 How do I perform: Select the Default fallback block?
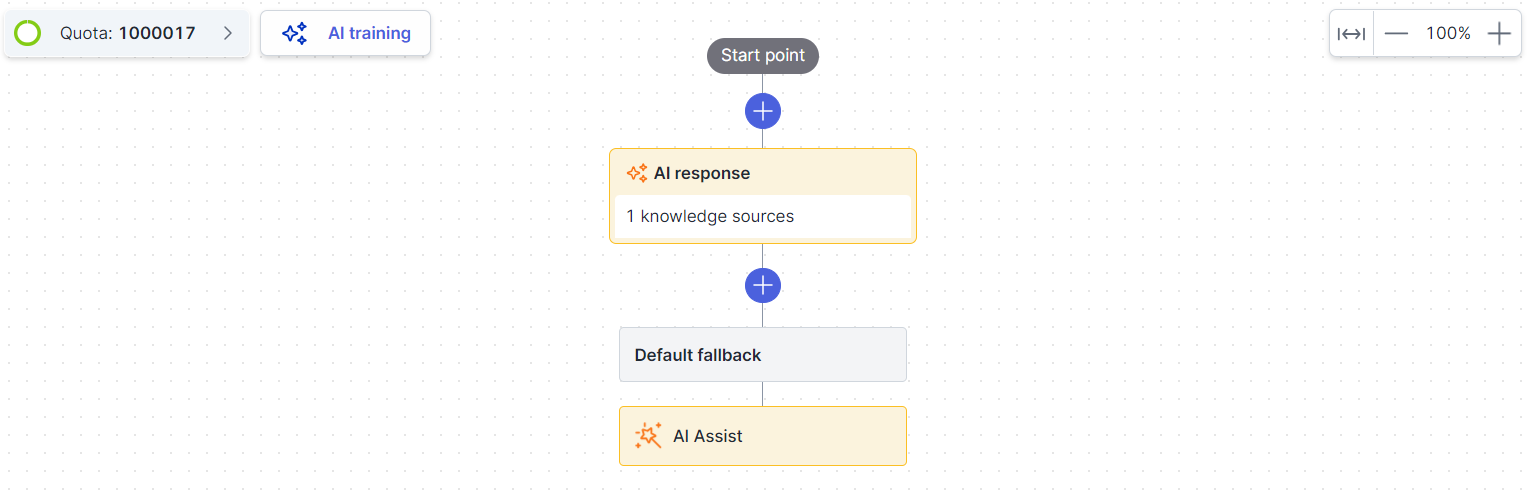[x=762, y=355]
